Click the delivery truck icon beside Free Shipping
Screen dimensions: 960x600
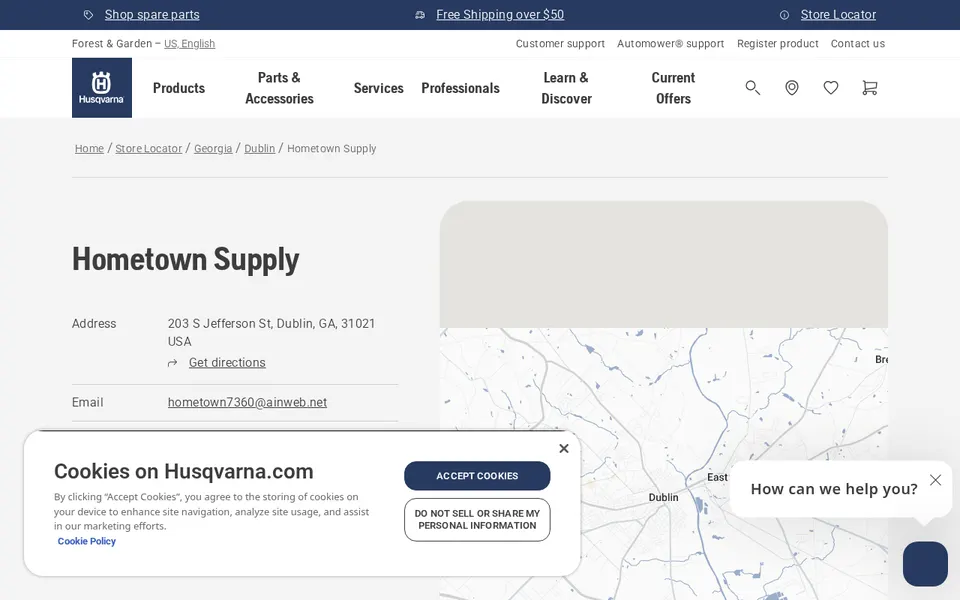(x=420, y=15)
